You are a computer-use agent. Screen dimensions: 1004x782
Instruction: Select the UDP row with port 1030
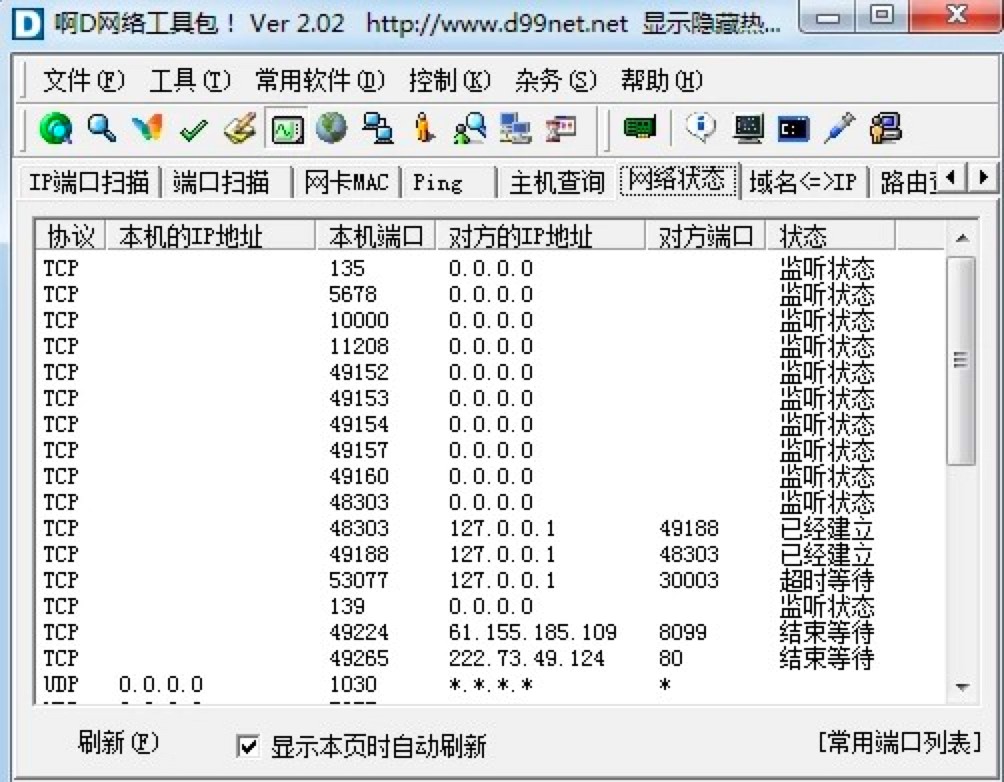[x=490, y=684]
